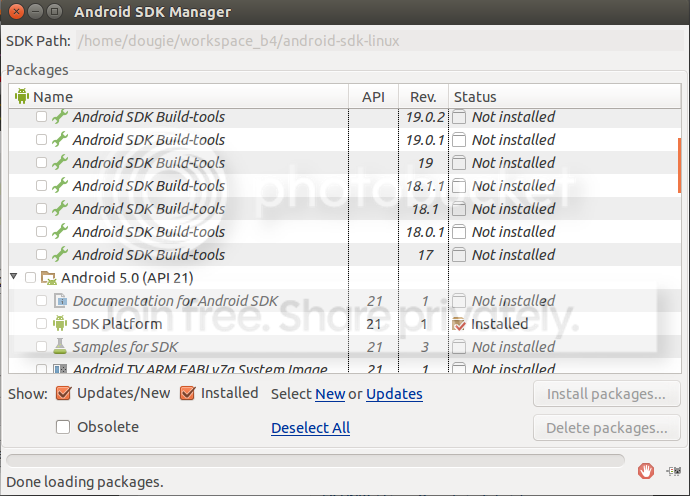Toggle the Installed filter checkbox
The image size is (690, 496).
pos(187,393)
